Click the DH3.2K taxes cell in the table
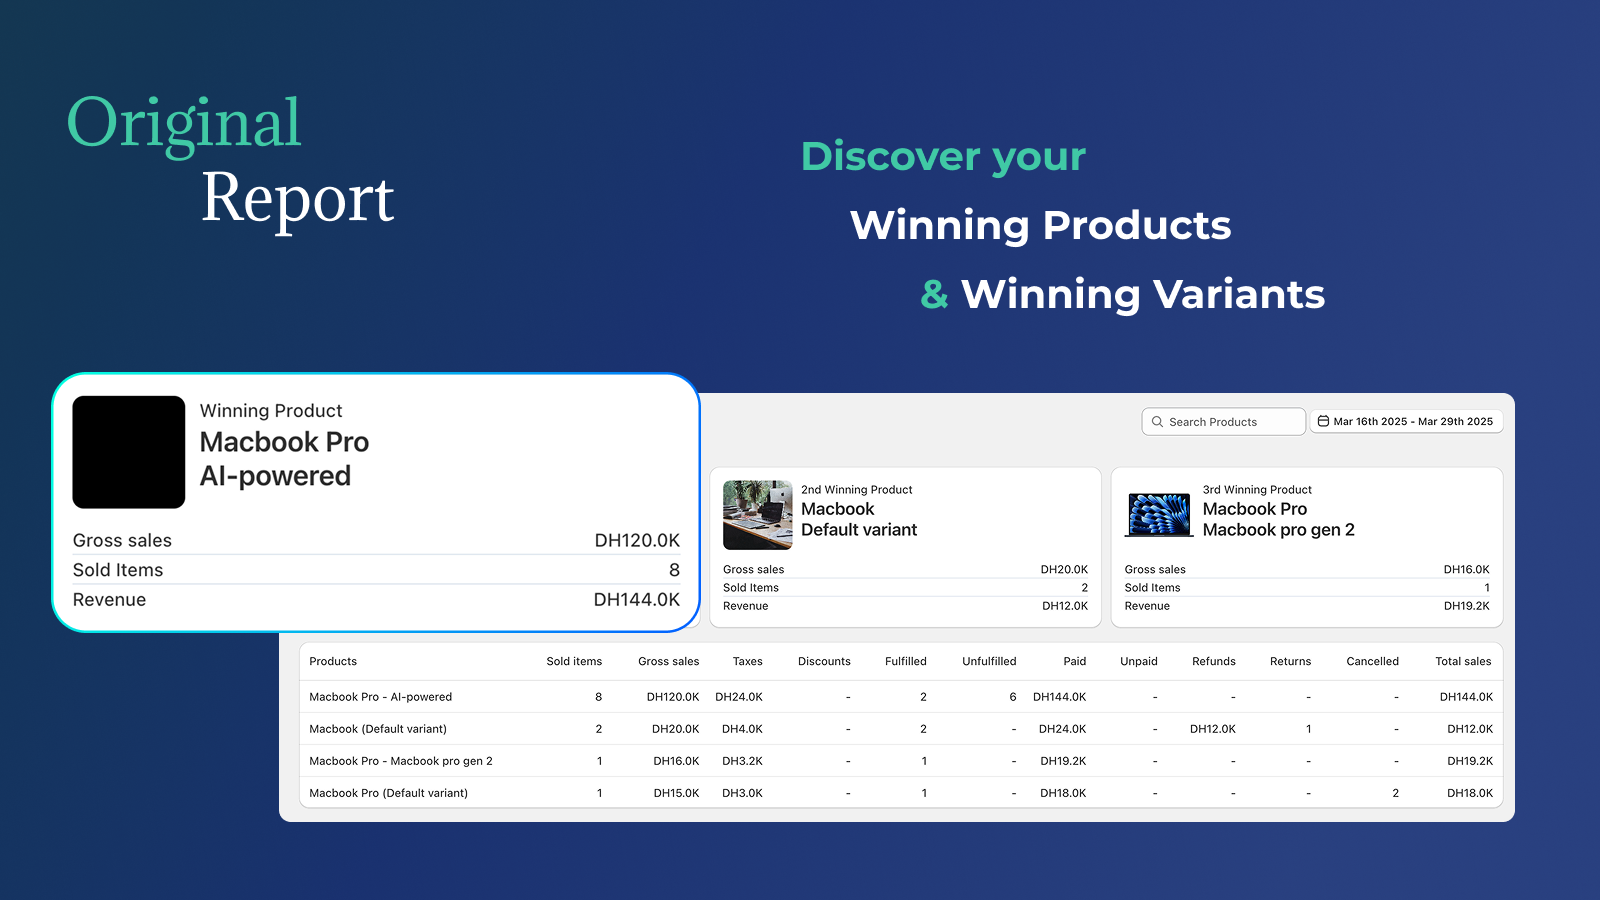The width and height of the screenshot is (1600, 900). (x=742, y=761)
